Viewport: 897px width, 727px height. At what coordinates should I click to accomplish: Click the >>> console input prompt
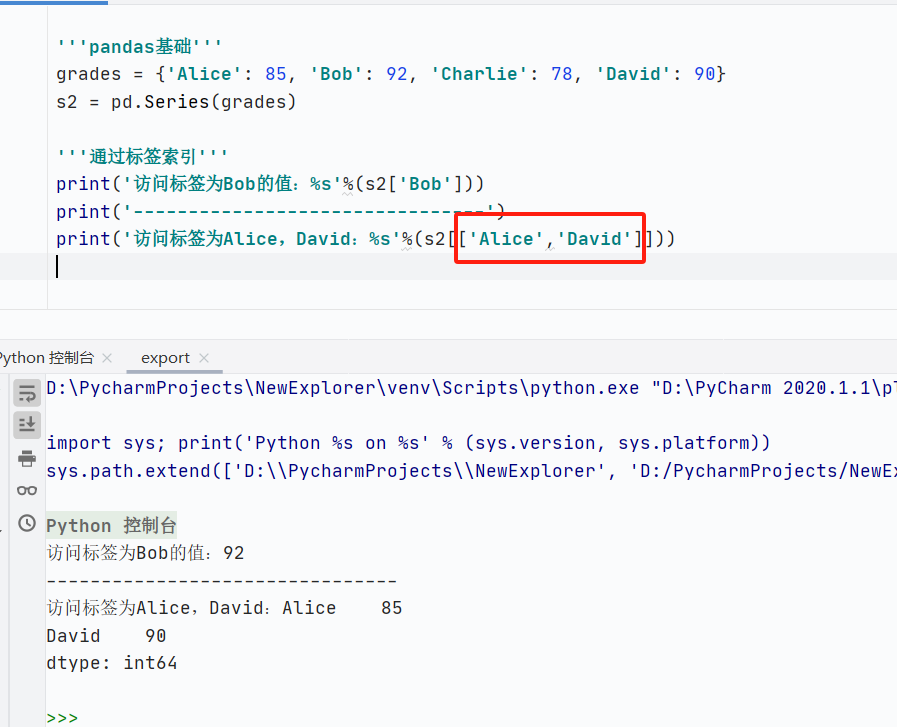pos(62,718)
